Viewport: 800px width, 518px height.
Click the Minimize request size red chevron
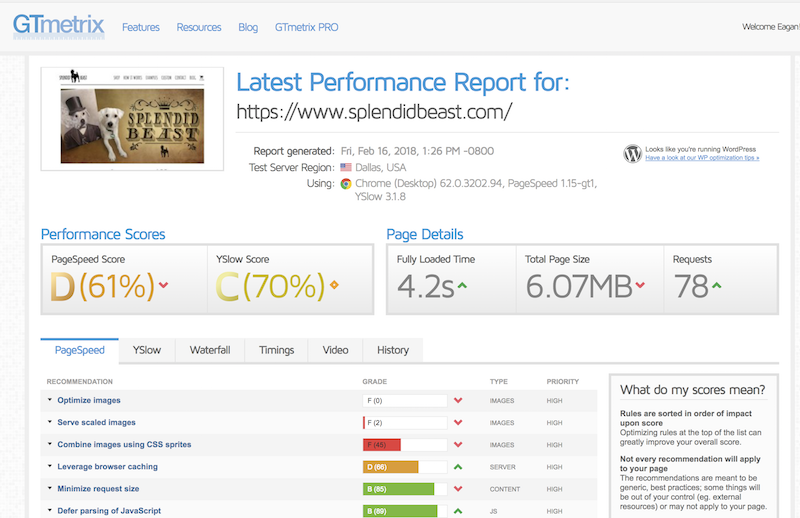click(458, 489)
